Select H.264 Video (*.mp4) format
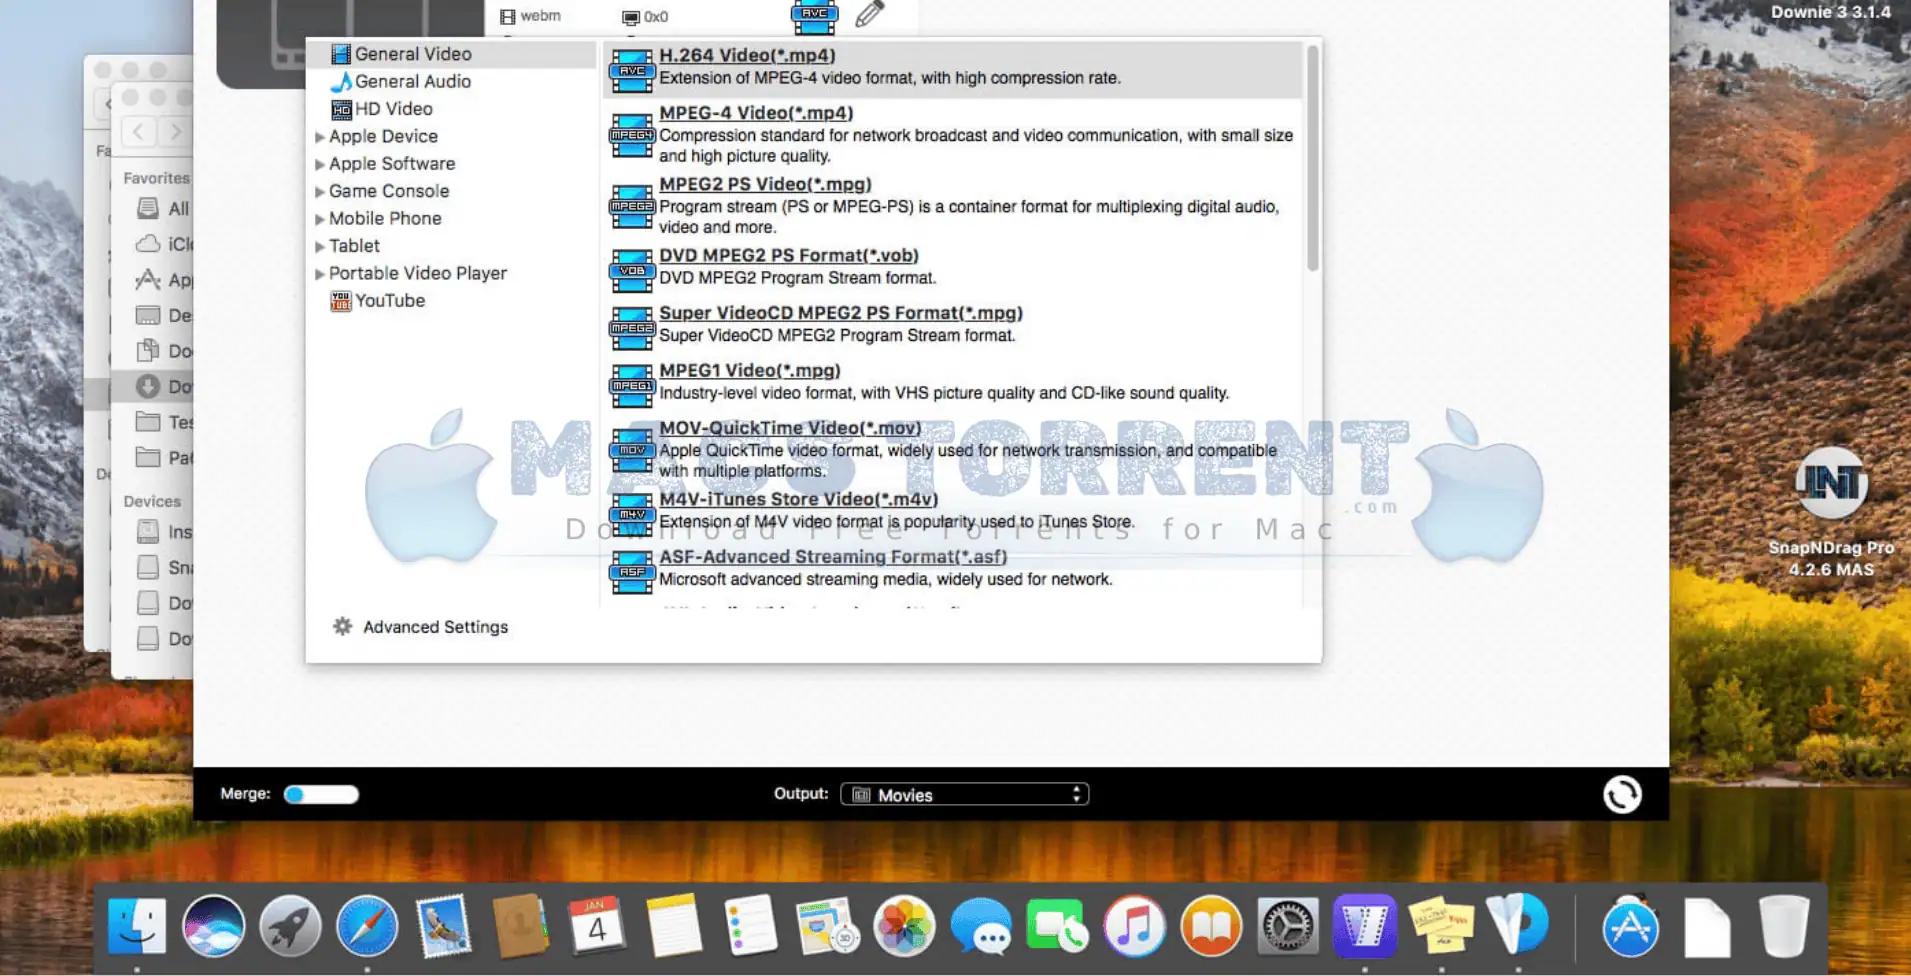 [953, 67]
